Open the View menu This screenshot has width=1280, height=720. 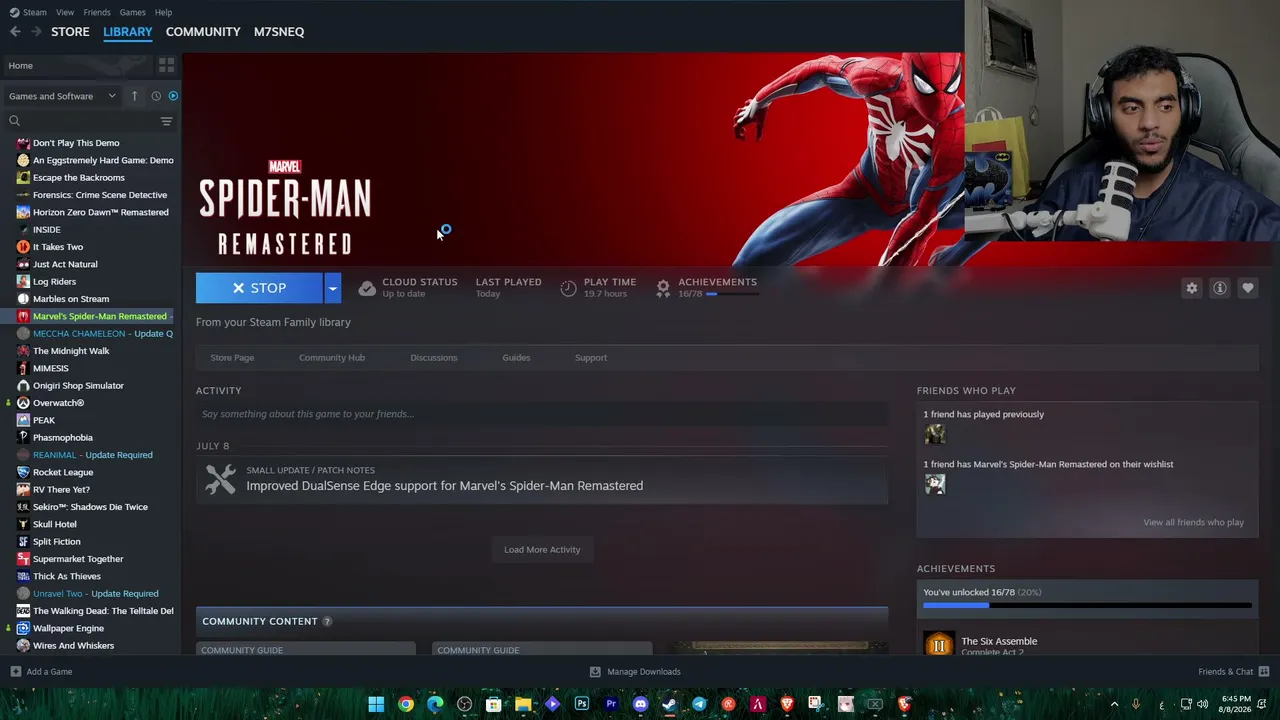point(65,12)
